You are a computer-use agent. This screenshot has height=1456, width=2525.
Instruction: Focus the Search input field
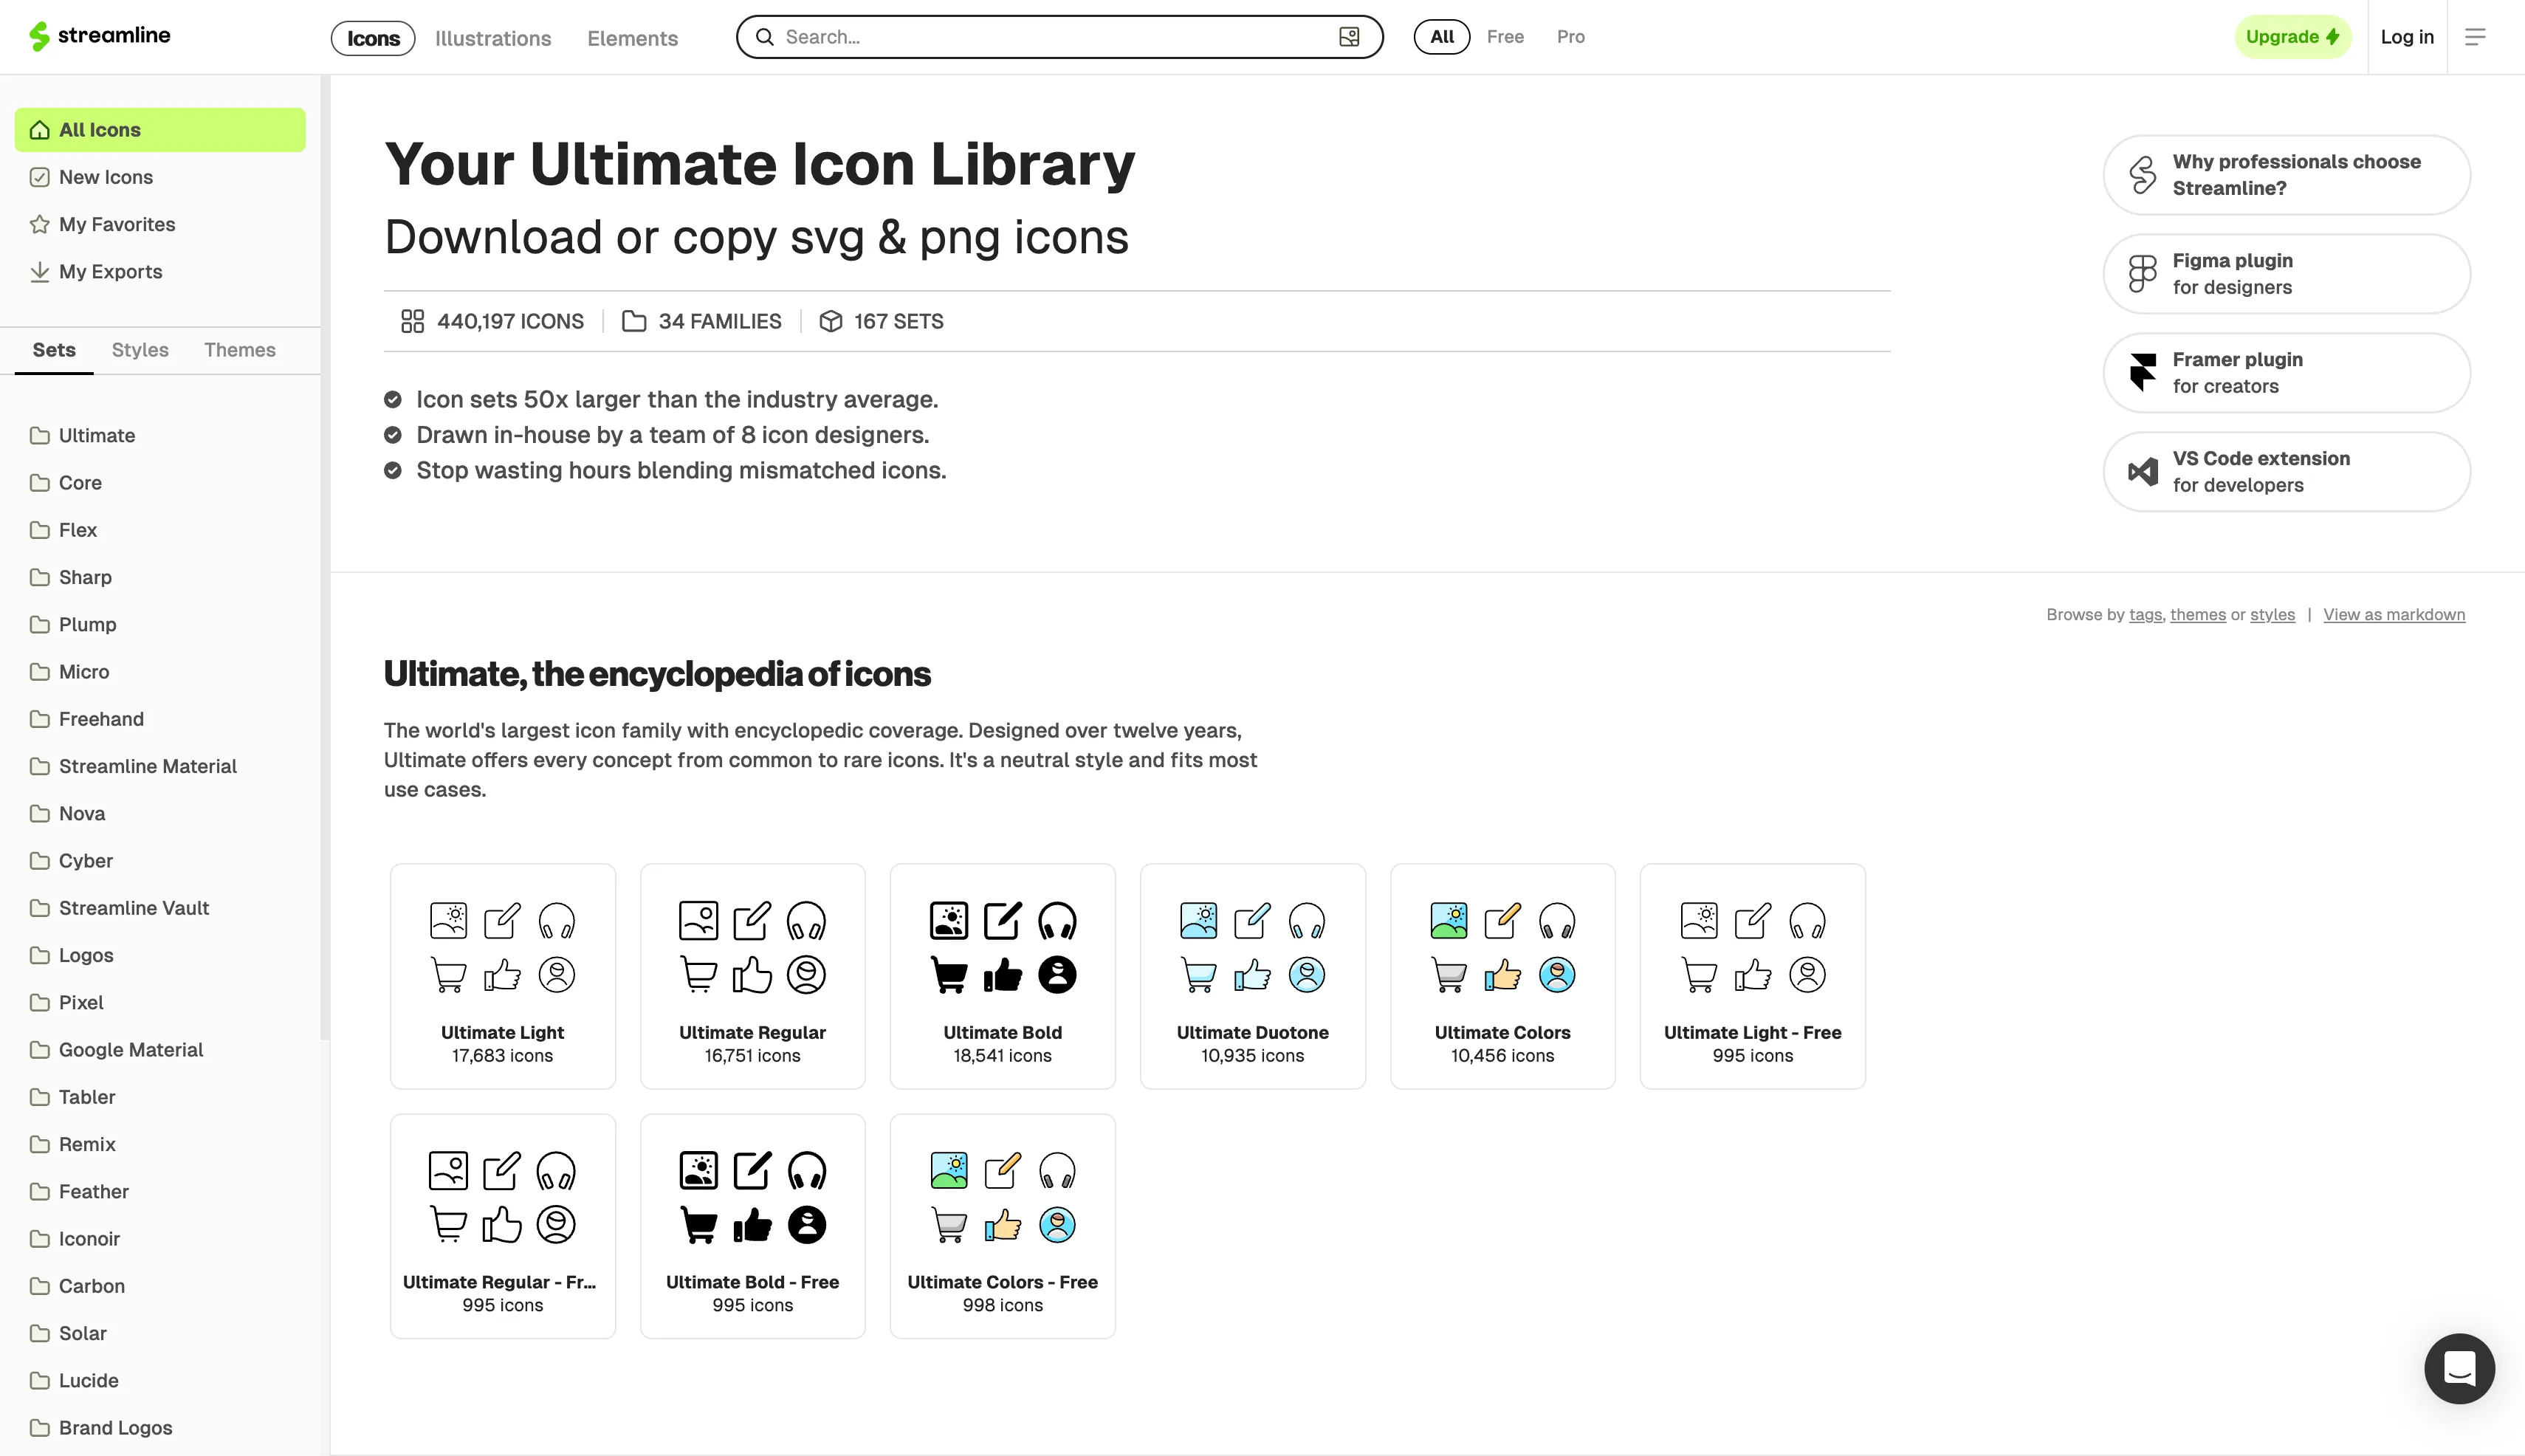click(x=1050, y=37)
